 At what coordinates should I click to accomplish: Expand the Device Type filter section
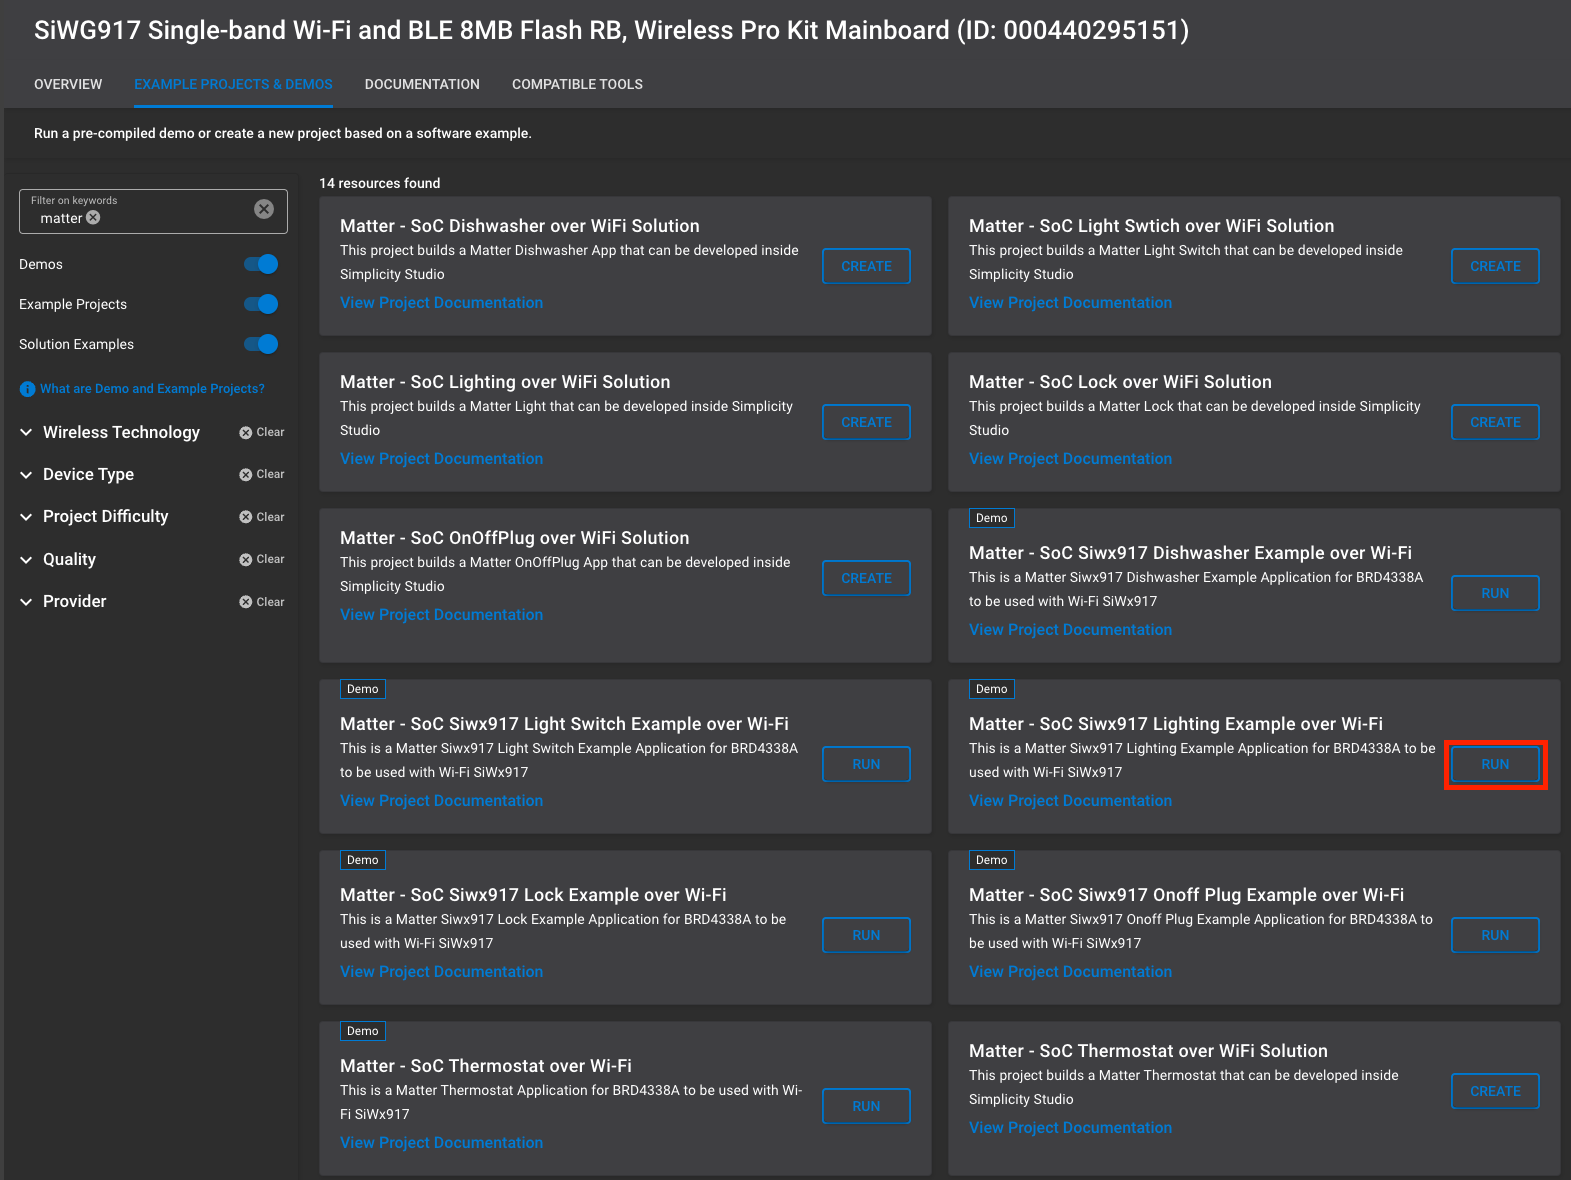pos(27,475)
